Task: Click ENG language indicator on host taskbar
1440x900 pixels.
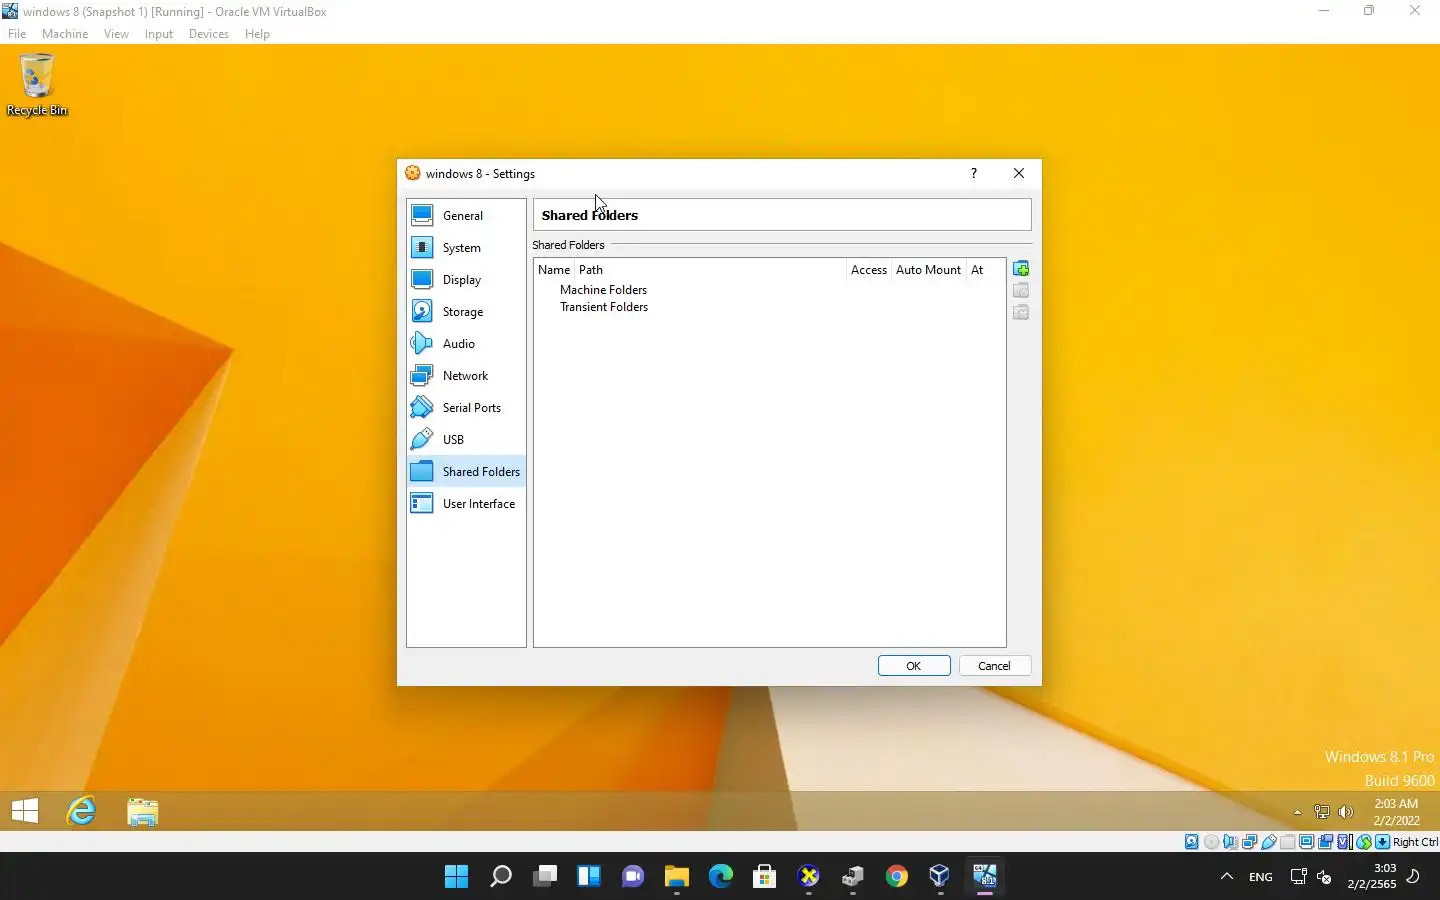Action: click(1261, 877)
